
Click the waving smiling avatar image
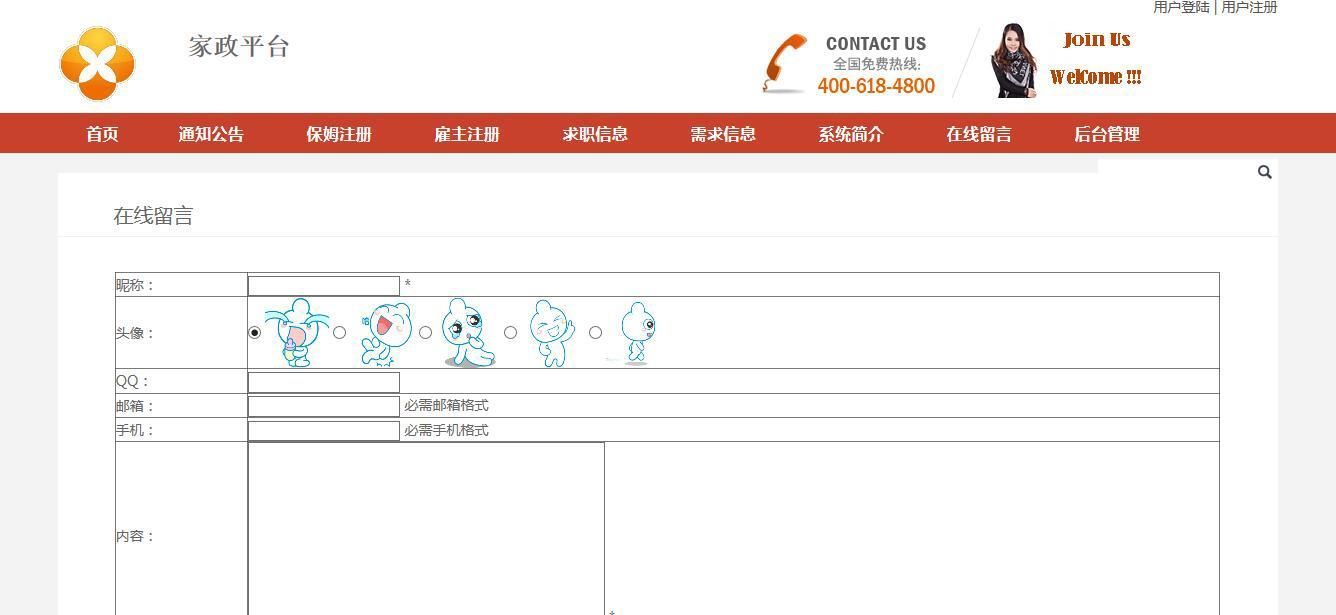pos(552,332)
